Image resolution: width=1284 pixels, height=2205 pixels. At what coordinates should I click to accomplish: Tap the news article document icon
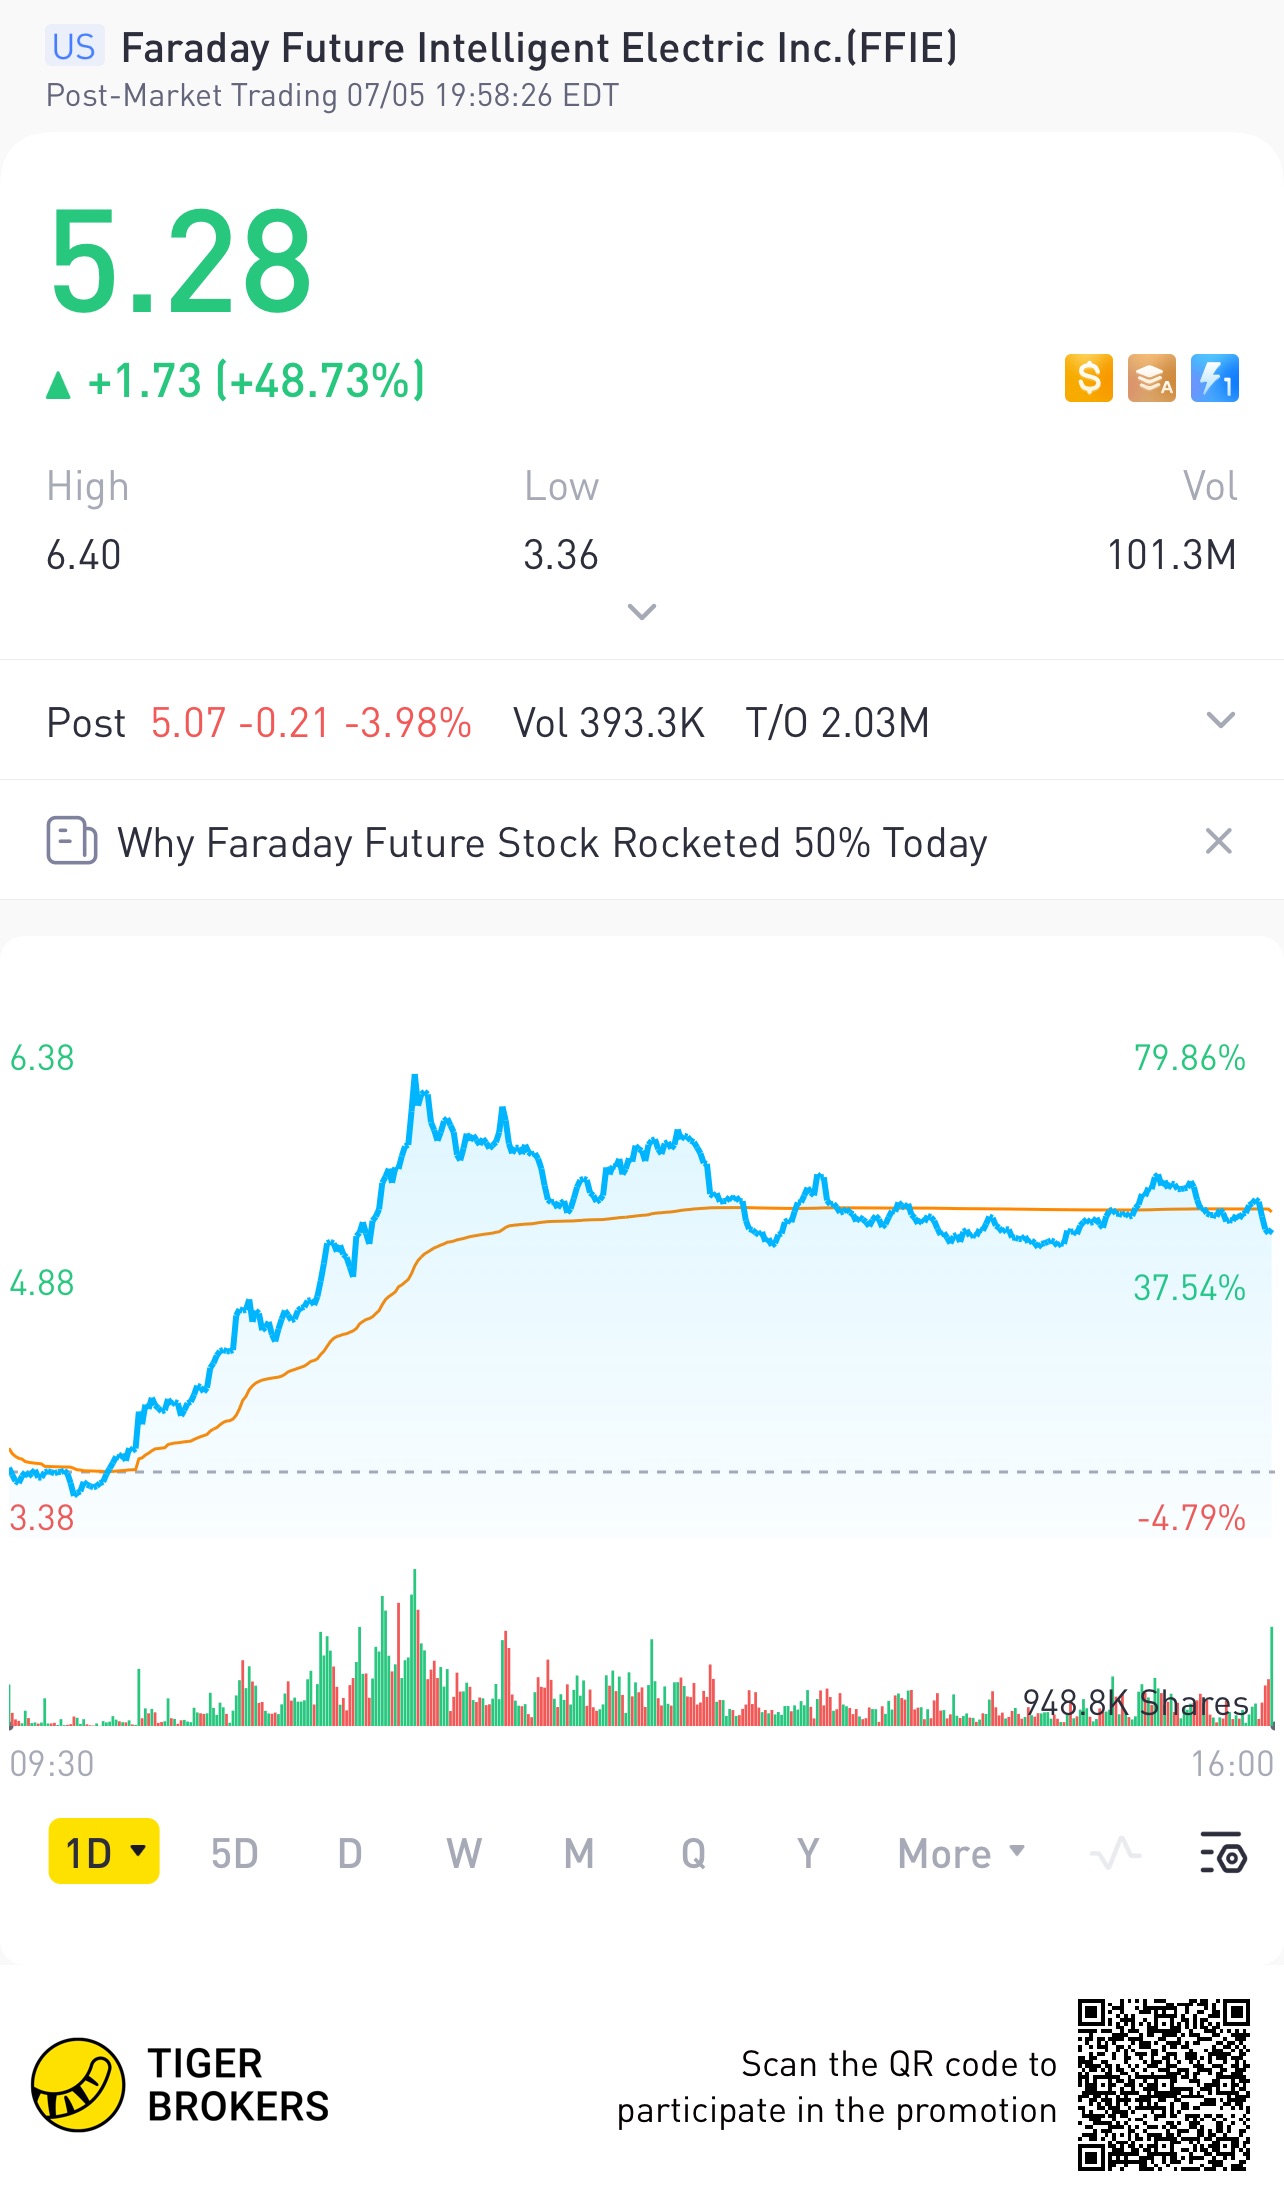(x=72, y=841)
